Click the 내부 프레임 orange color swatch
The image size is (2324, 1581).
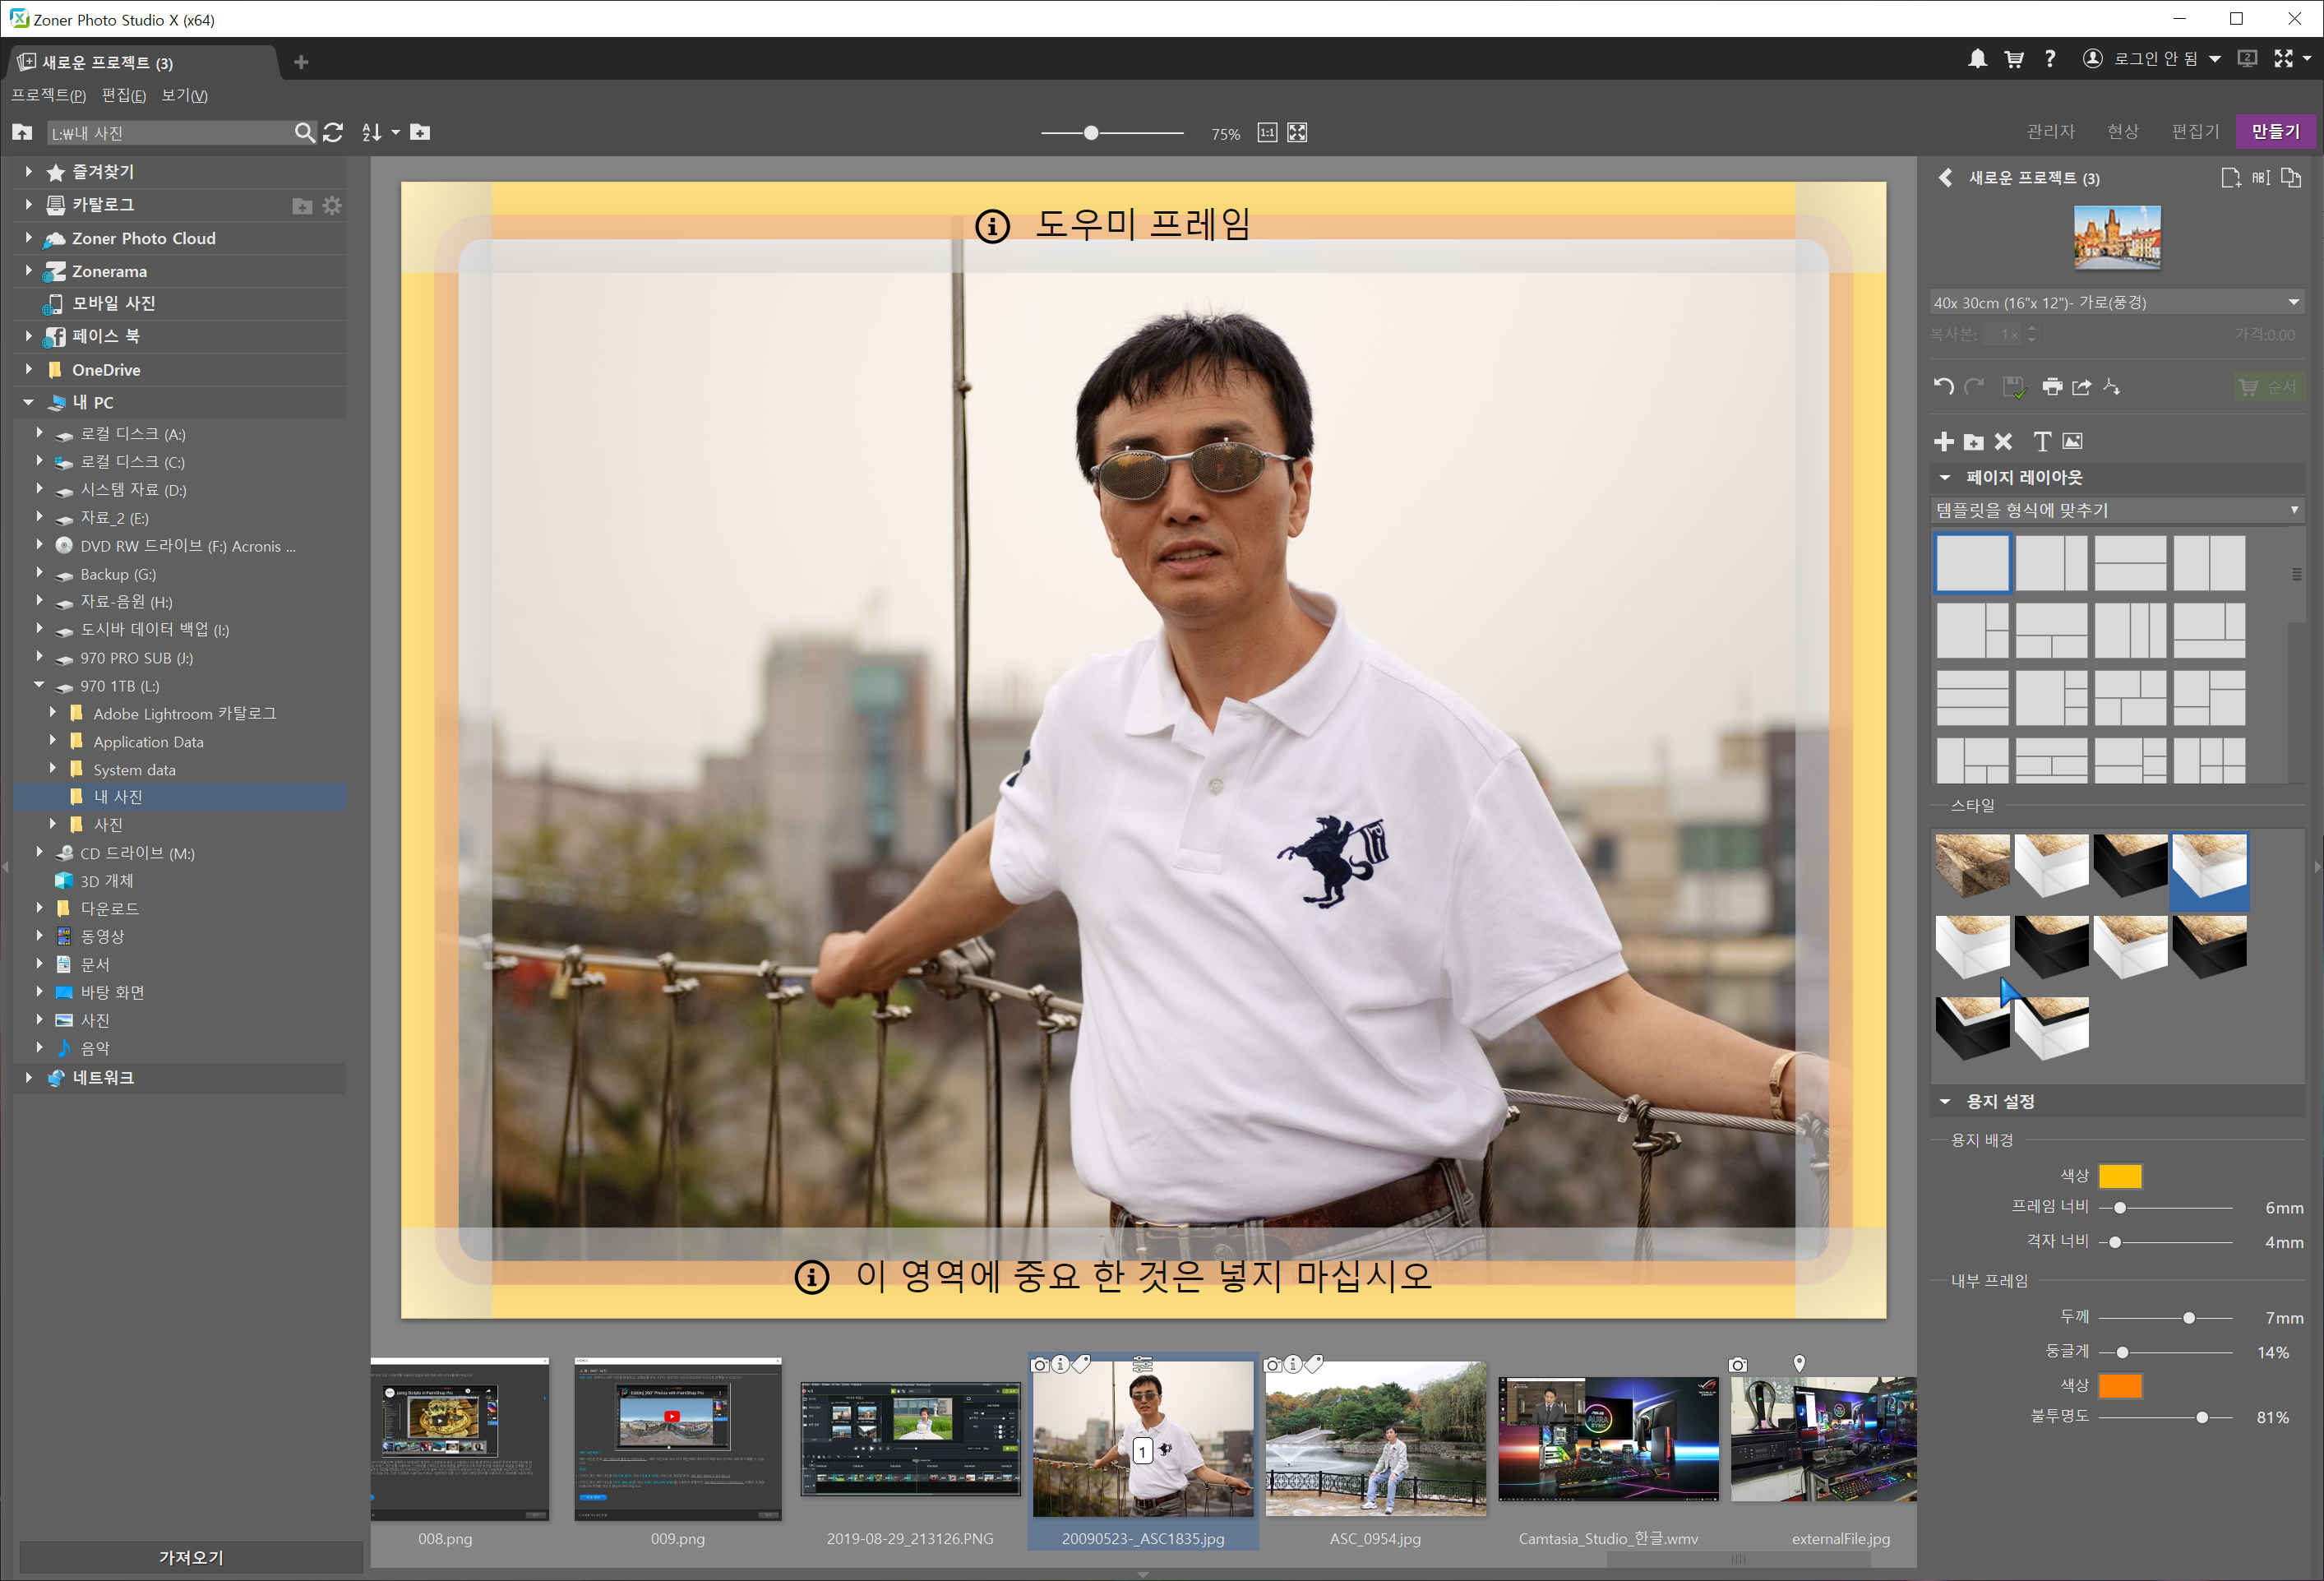tap(2120, 1385)
